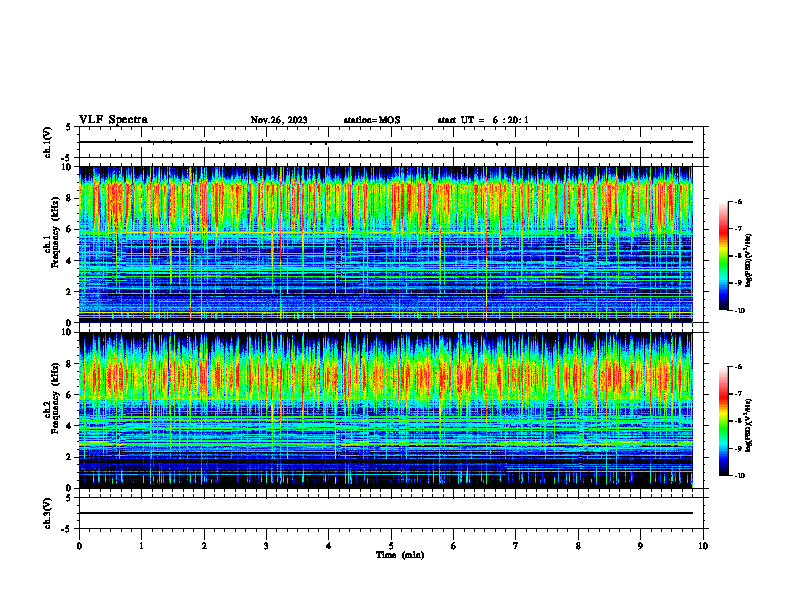Click the "start UT = 6:20:1" header text
This screenshot has width=792, height=612.
coord(483,120)
